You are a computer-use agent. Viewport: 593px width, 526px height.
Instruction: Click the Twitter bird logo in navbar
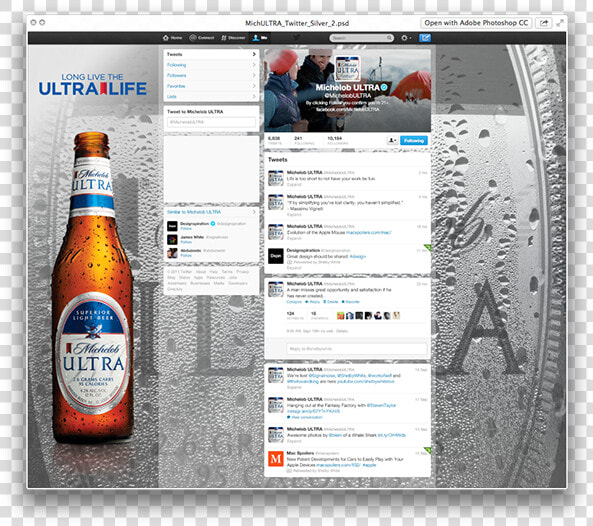[296, 37]
